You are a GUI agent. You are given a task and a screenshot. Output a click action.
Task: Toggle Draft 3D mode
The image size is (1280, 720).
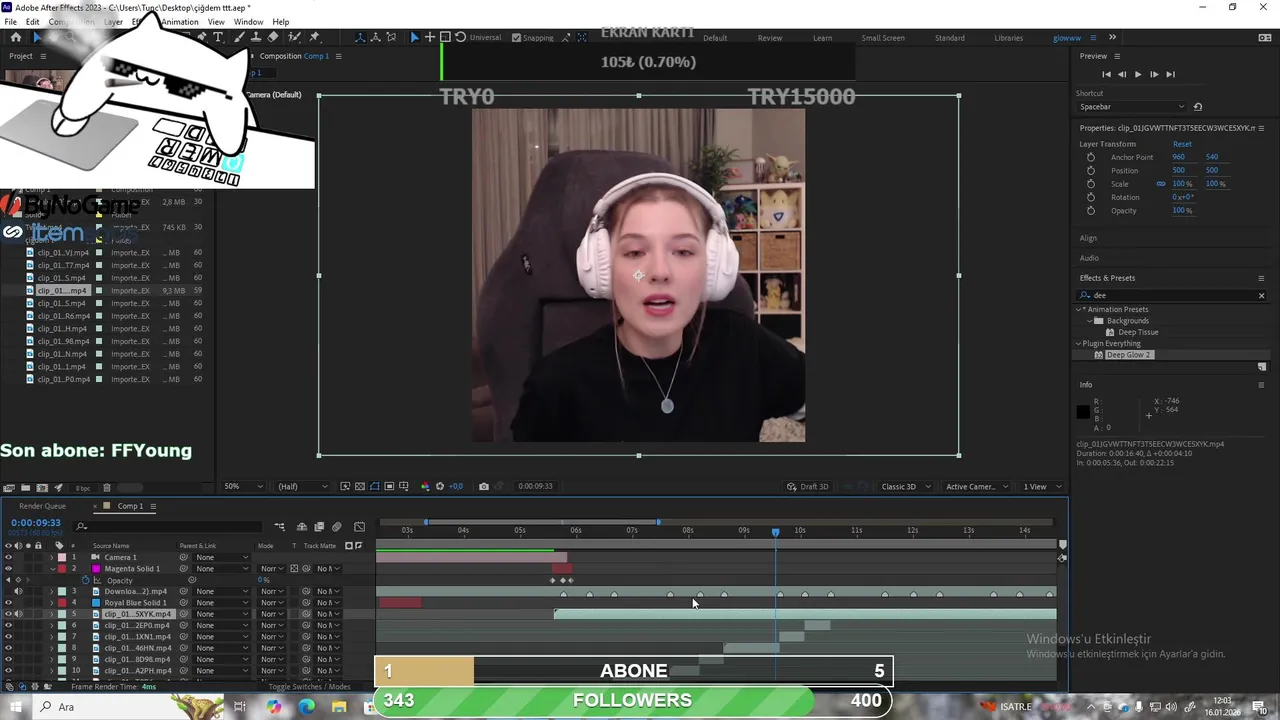808,486
